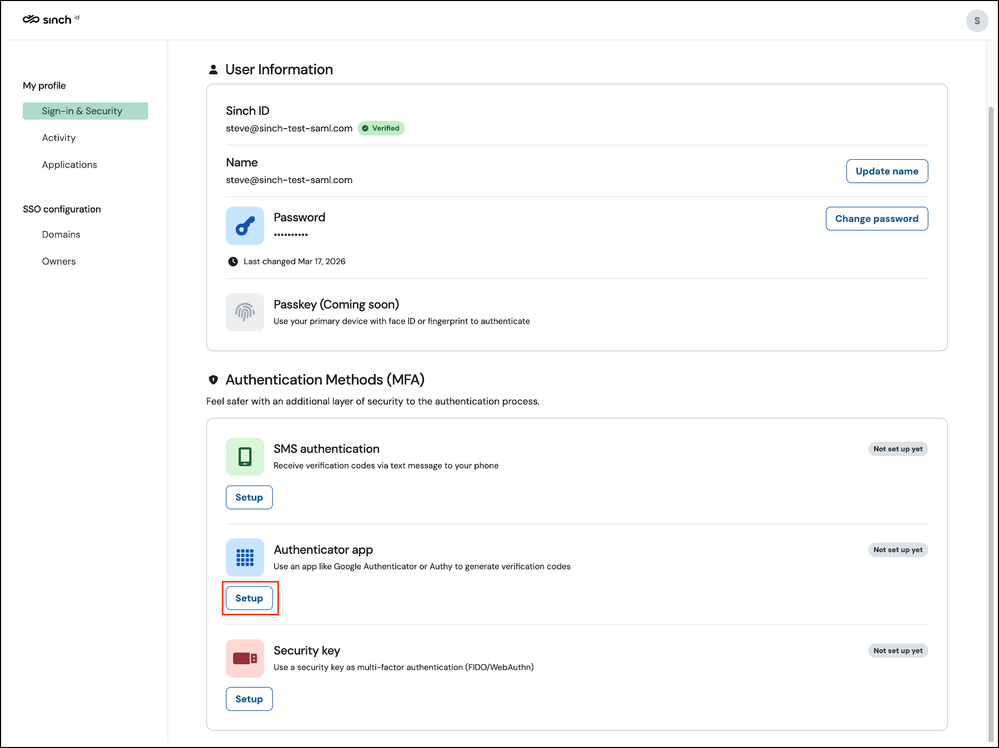Click the Authentication Methods (MFA) heading
The height and width of the screenshot is (748, 999).
[325, 380]
